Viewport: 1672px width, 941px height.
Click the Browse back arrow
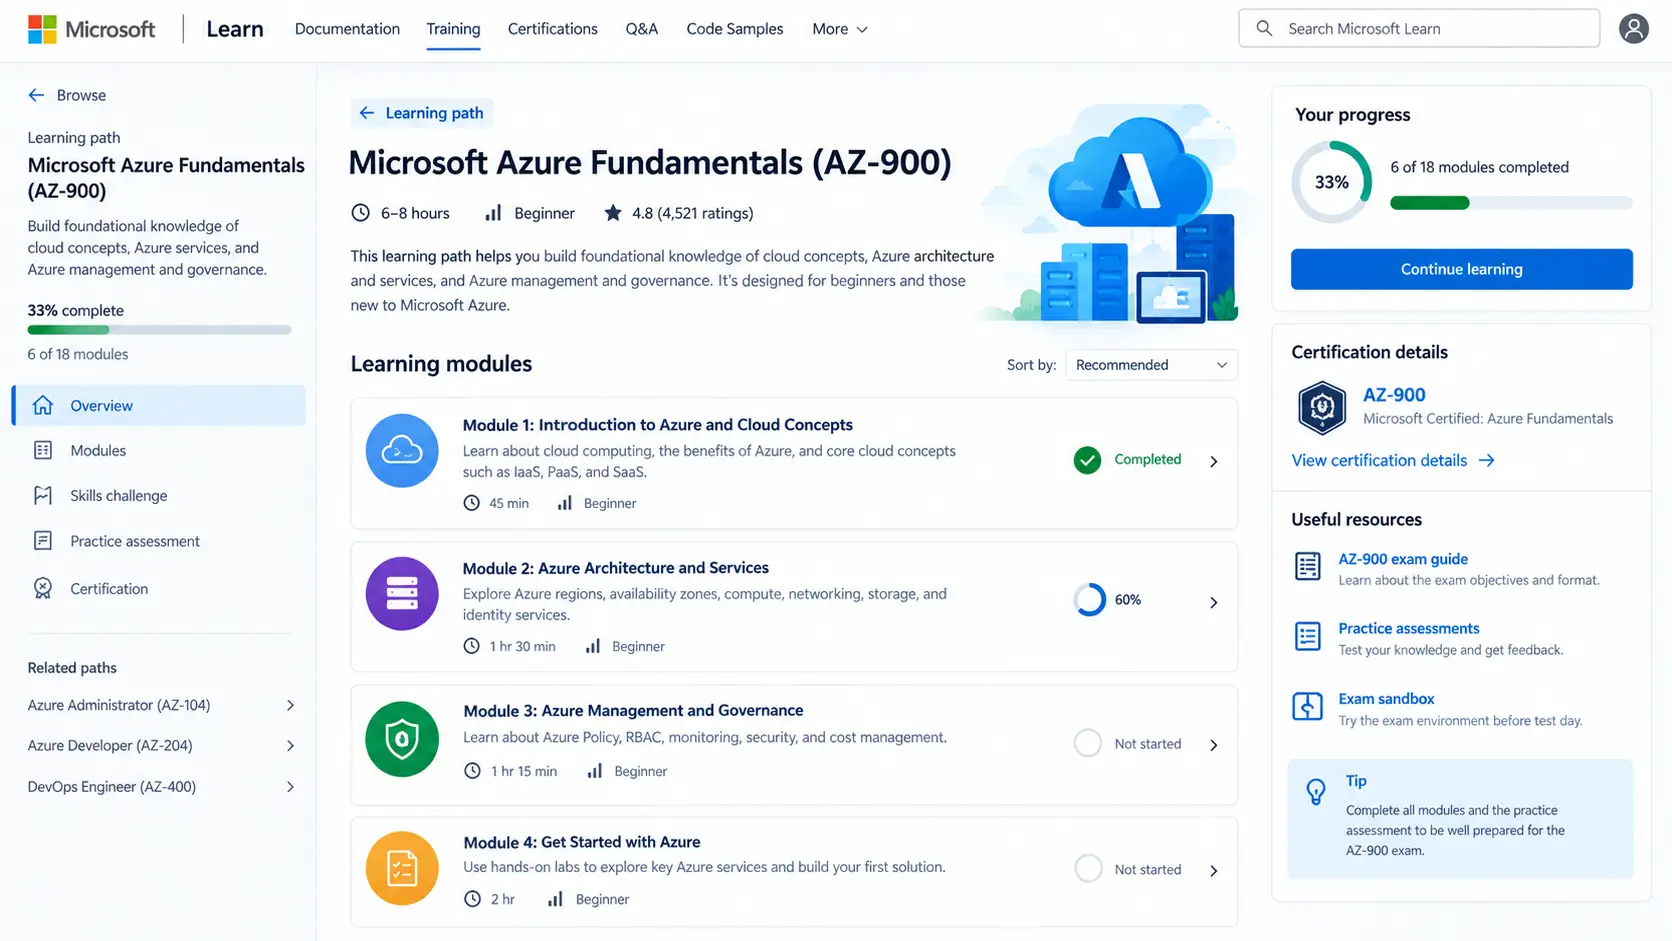37,95
